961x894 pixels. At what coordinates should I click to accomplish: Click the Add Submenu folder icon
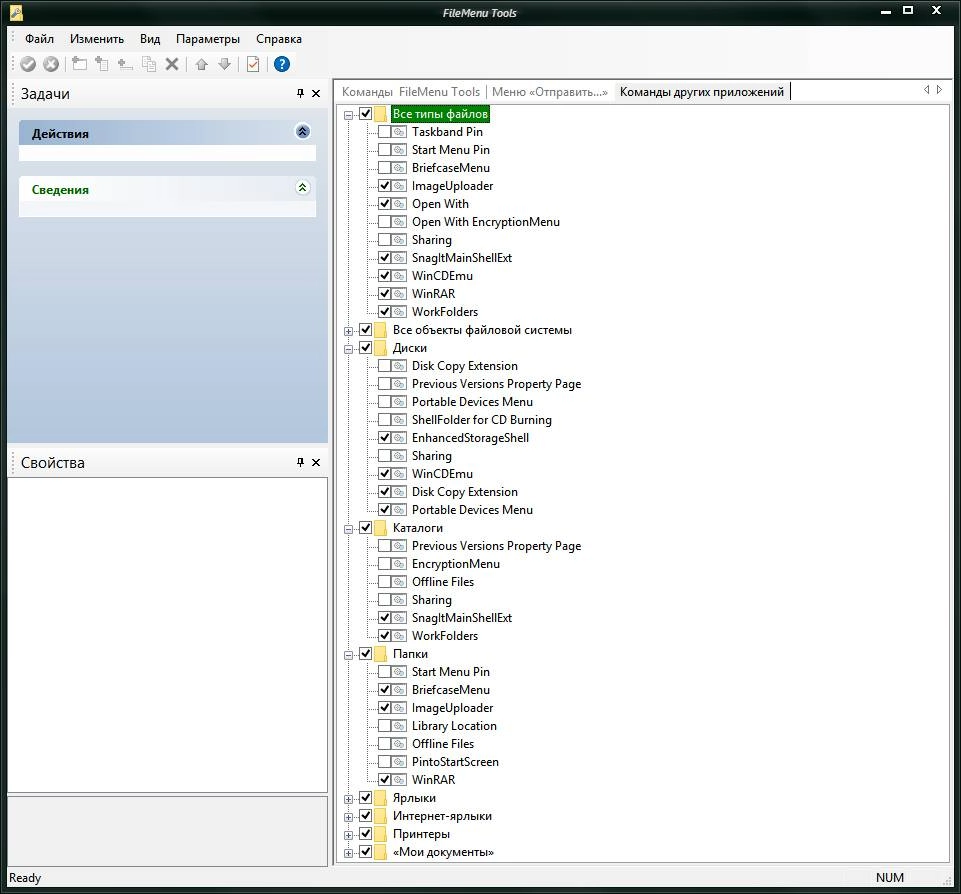[79, 64]
